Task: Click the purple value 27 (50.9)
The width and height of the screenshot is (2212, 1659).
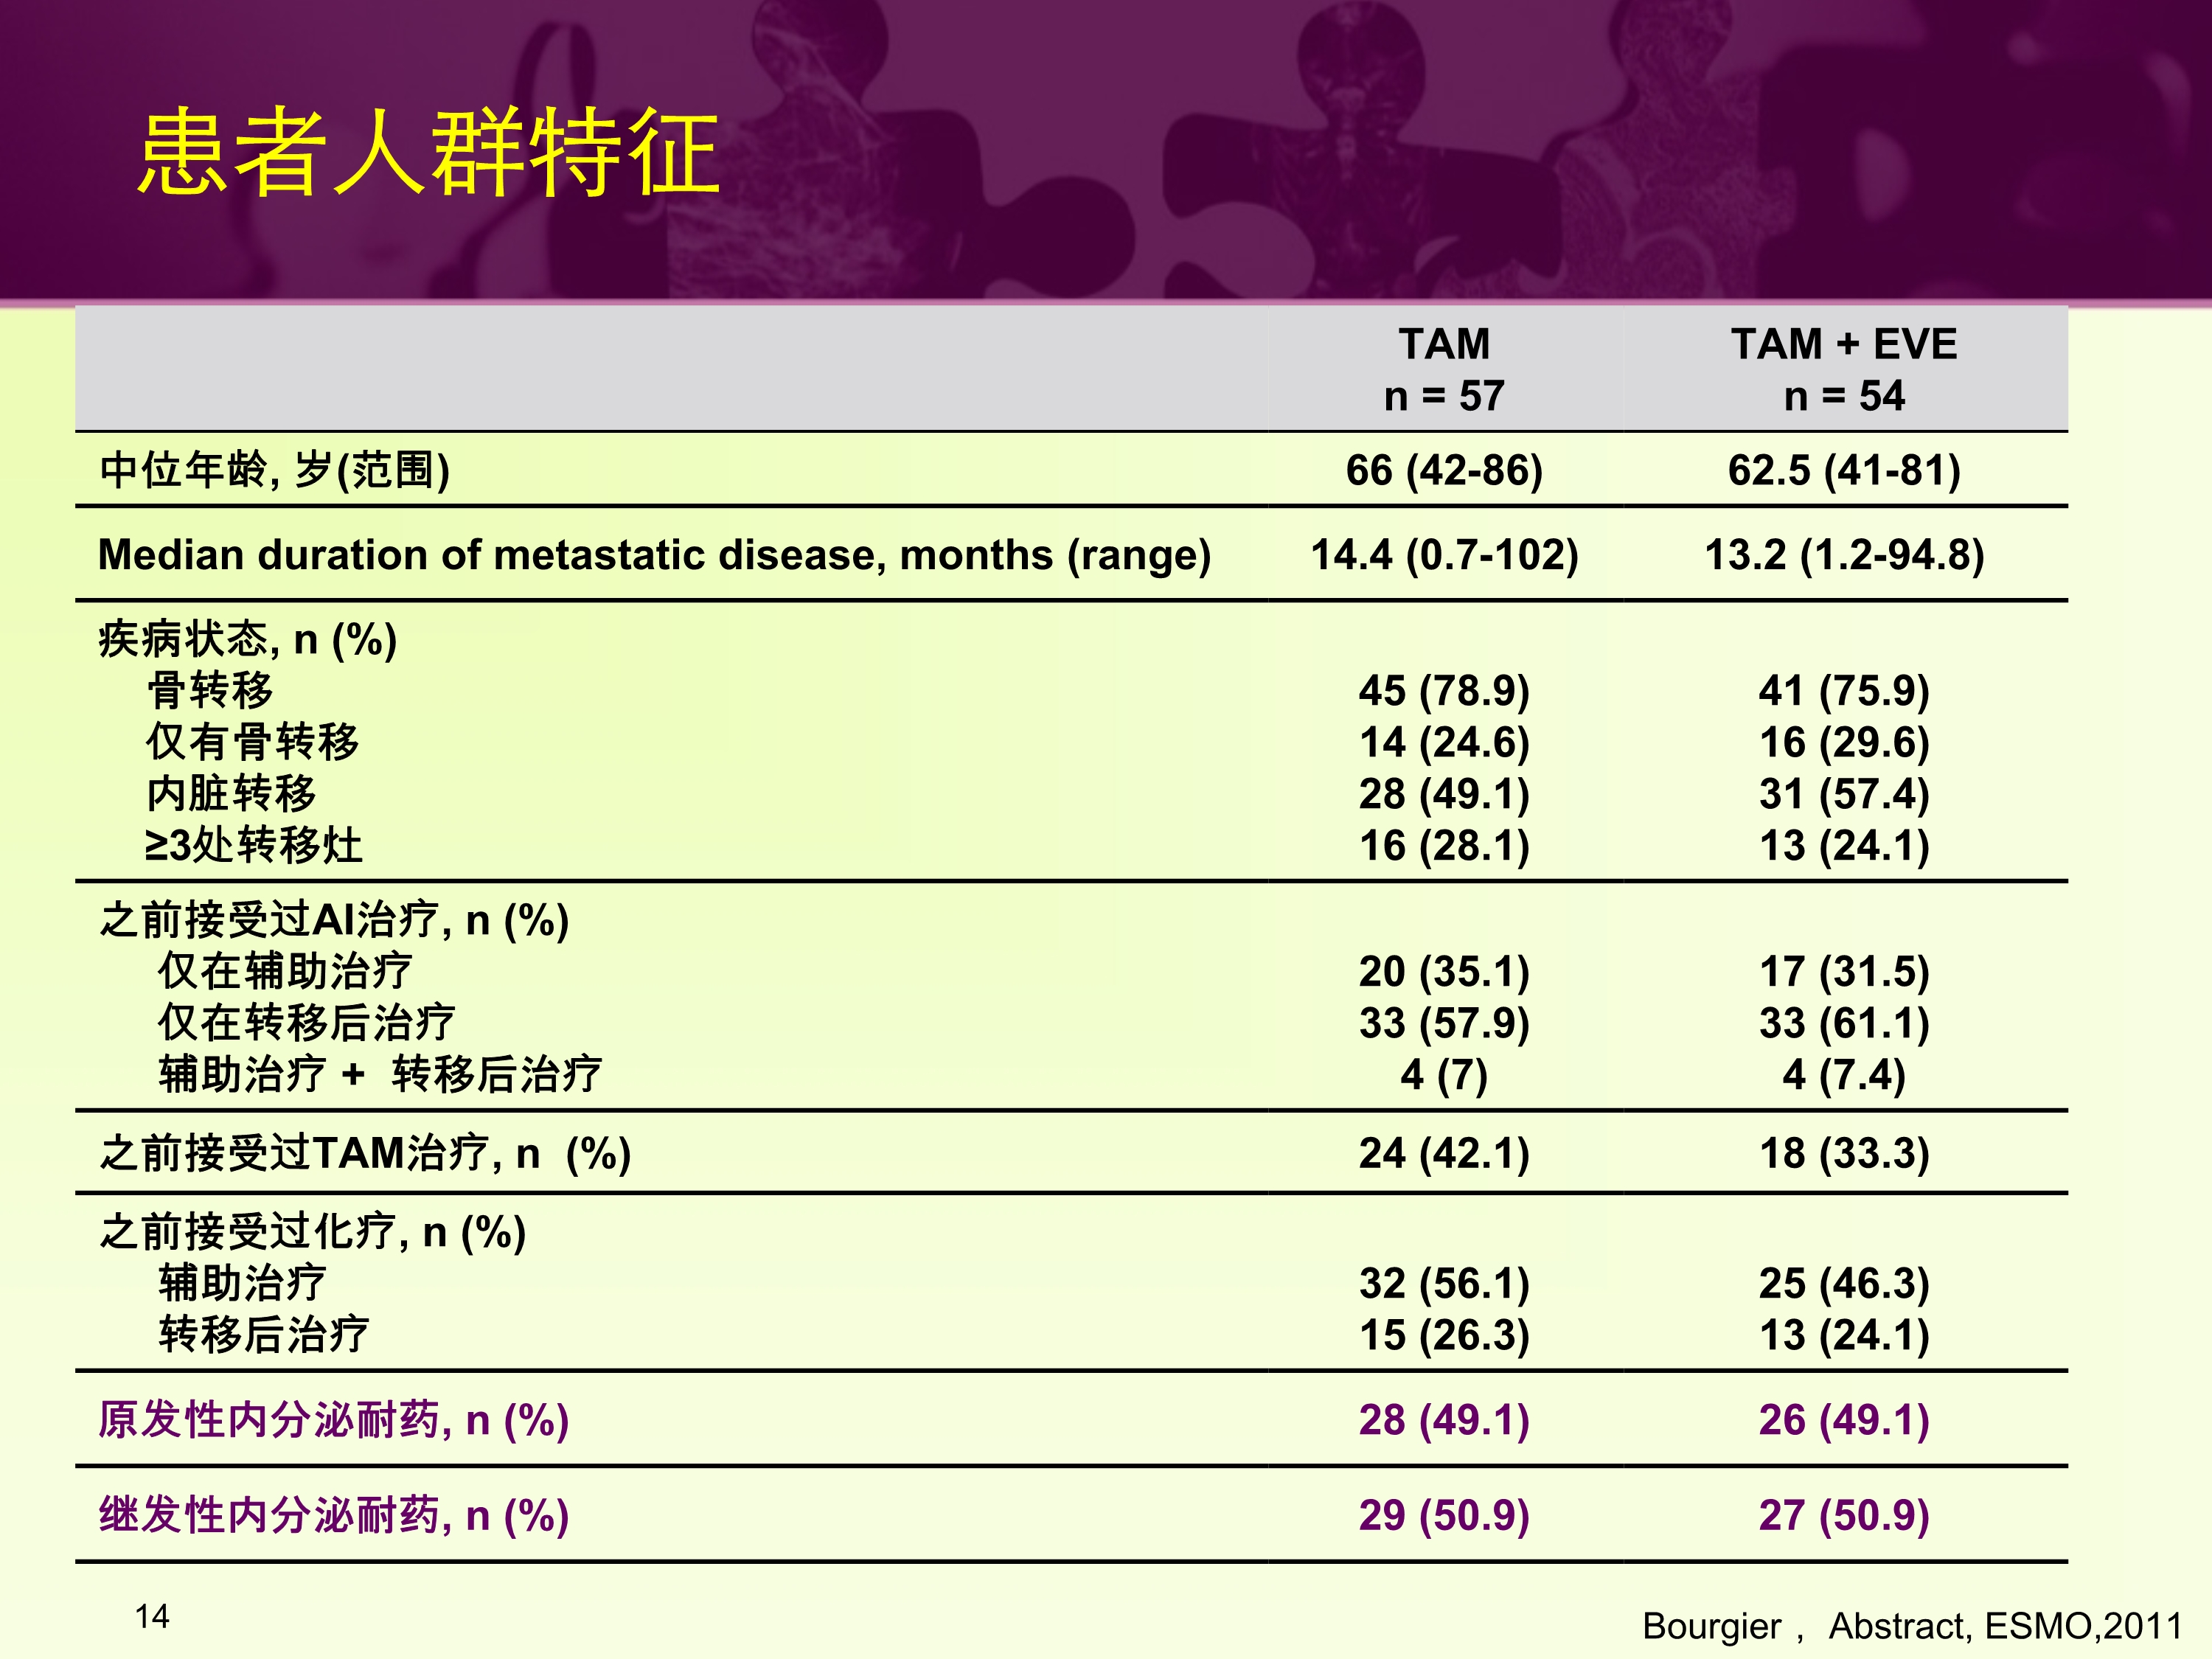Action: 1844,1516
